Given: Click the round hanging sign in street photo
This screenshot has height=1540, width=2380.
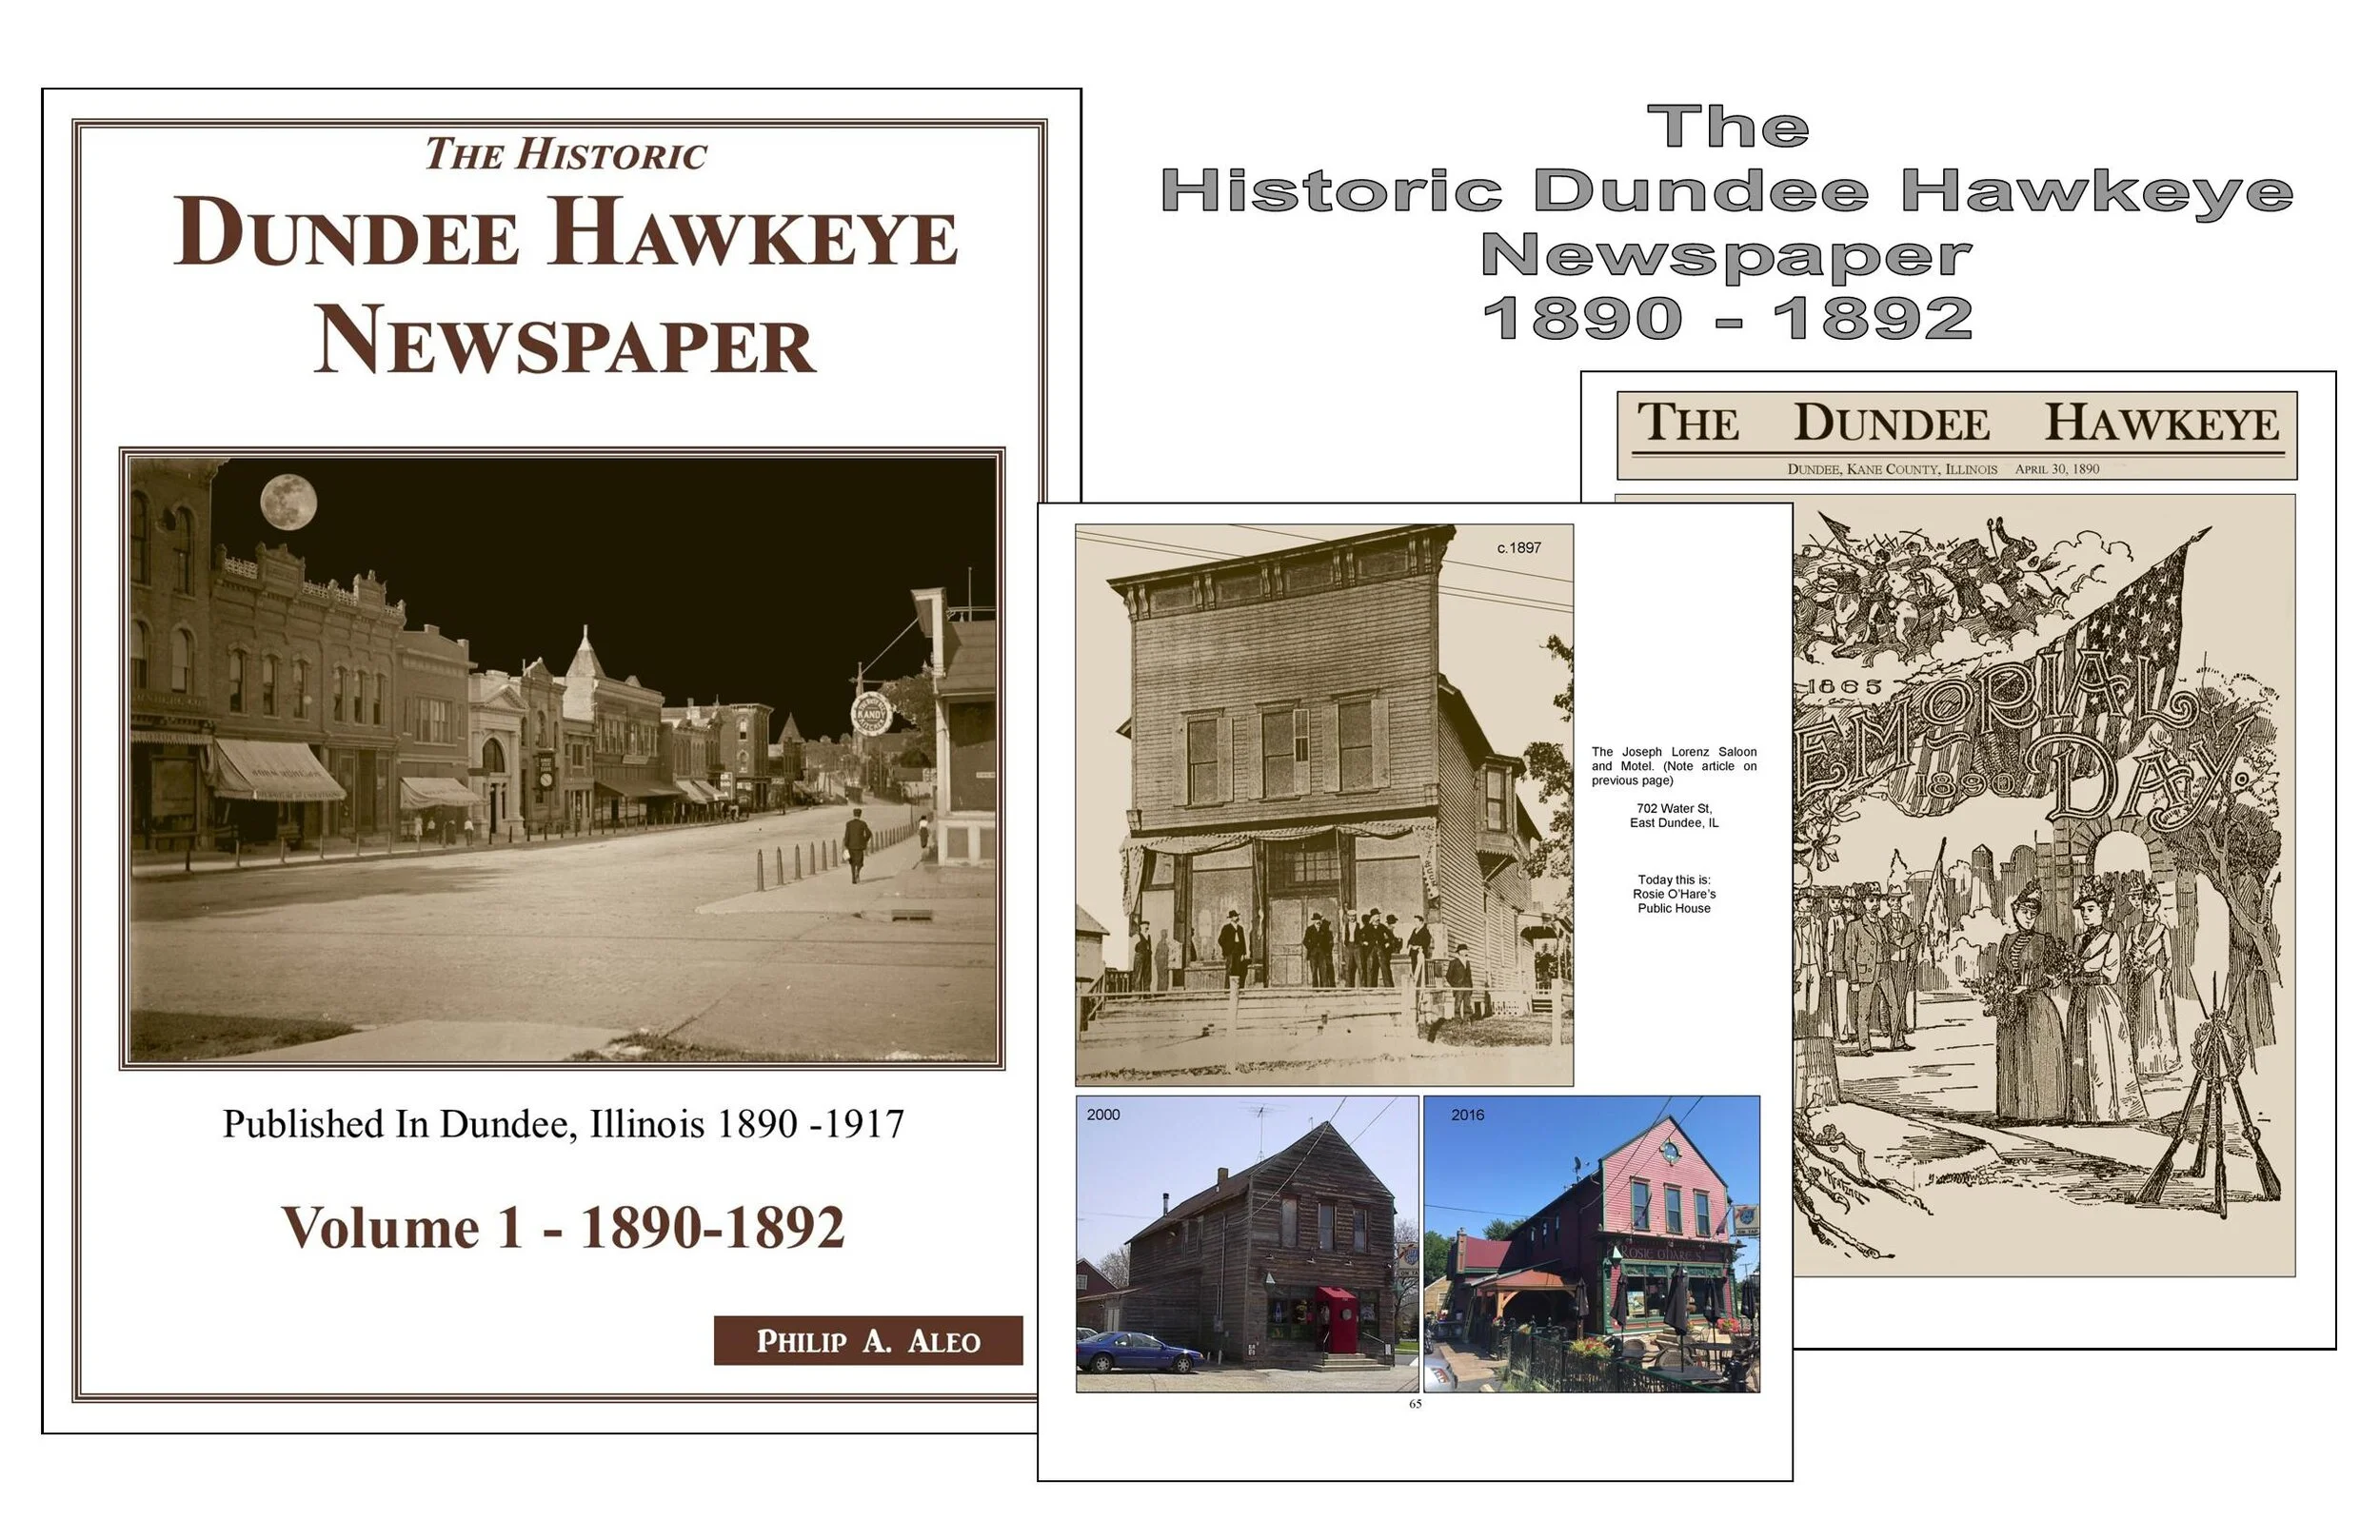Looking at the screenshot, I should click(x=871, y=713).
